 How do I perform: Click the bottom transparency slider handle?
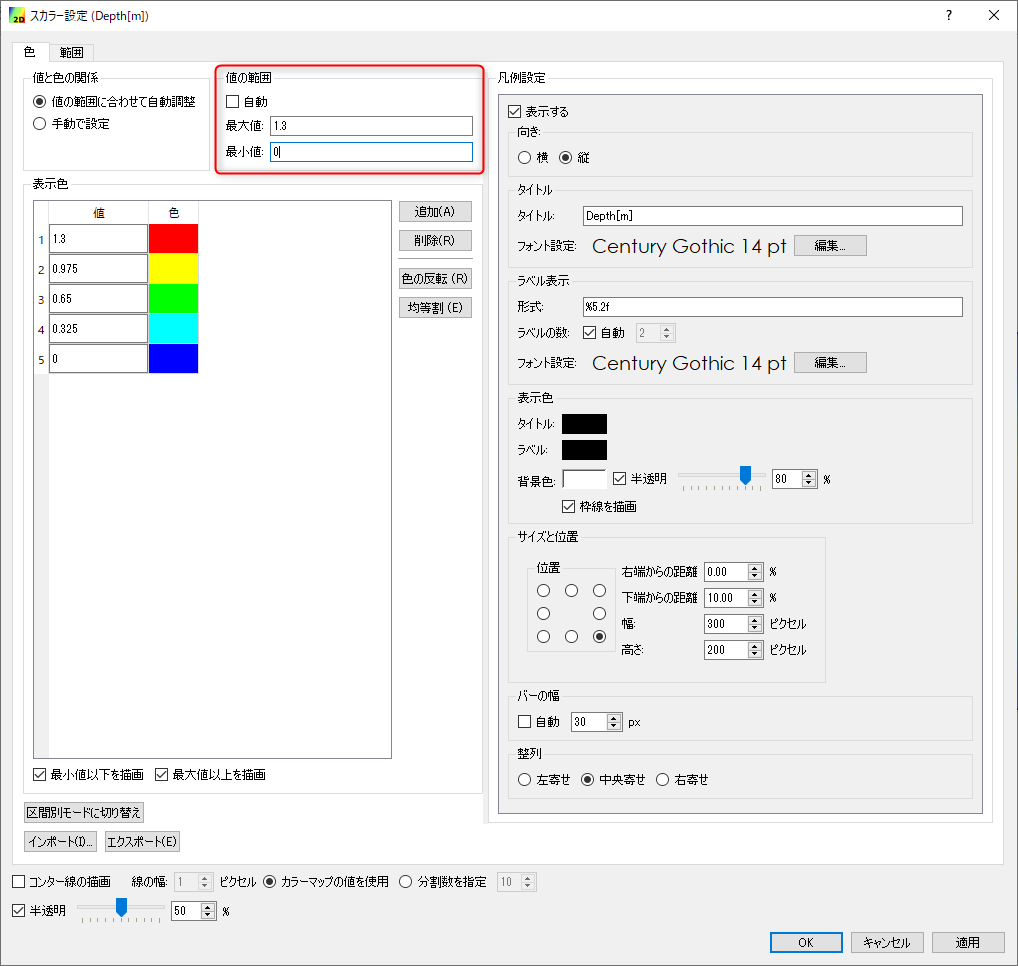point(121,908)
